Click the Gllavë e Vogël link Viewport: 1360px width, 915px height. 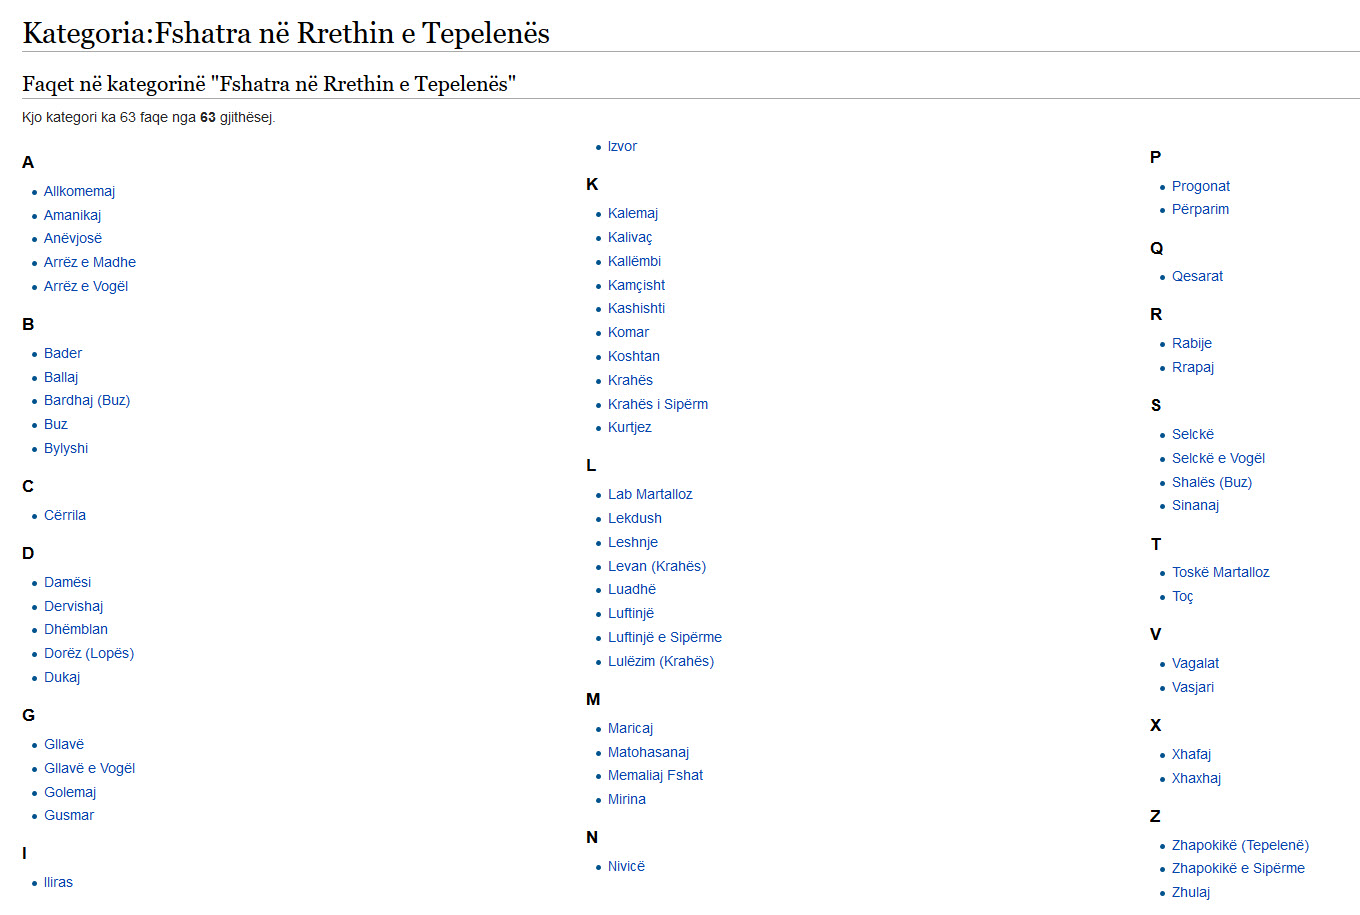pos(89,768)
